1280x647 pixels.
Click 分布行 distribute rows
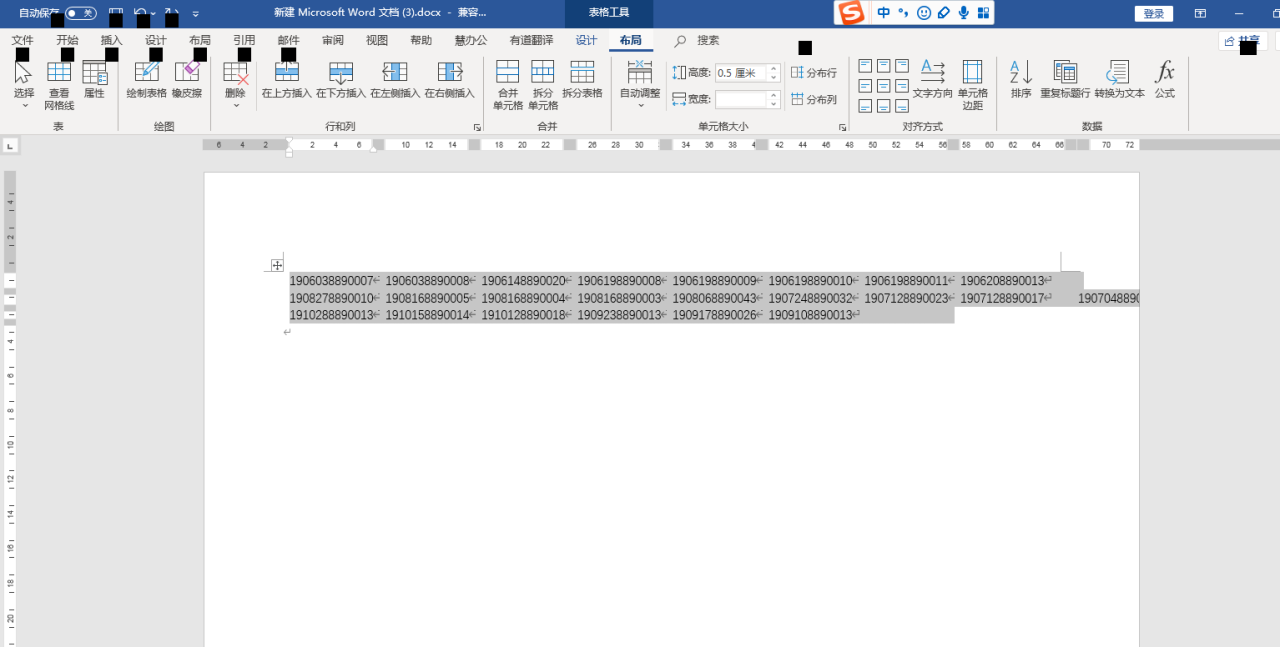tap(814, 73)
